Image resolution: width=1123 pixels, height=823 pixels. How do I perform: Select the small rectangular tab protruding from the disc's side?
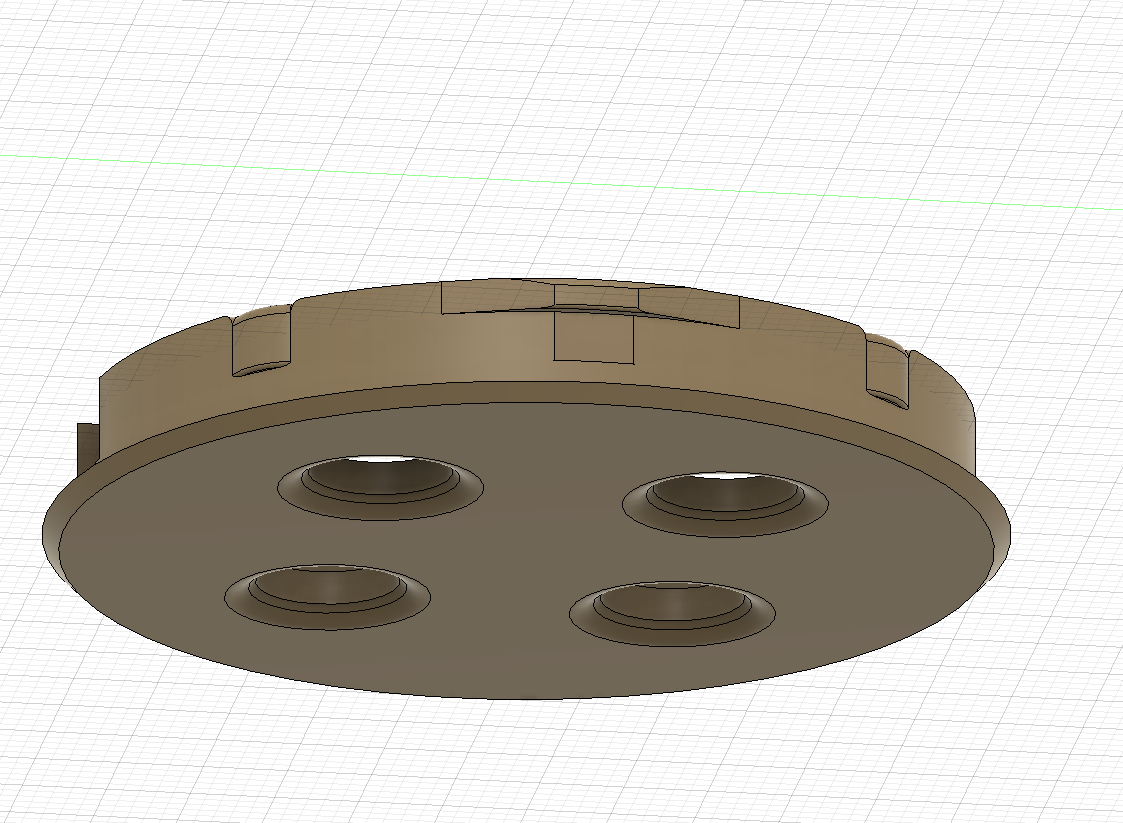point(88,448)
